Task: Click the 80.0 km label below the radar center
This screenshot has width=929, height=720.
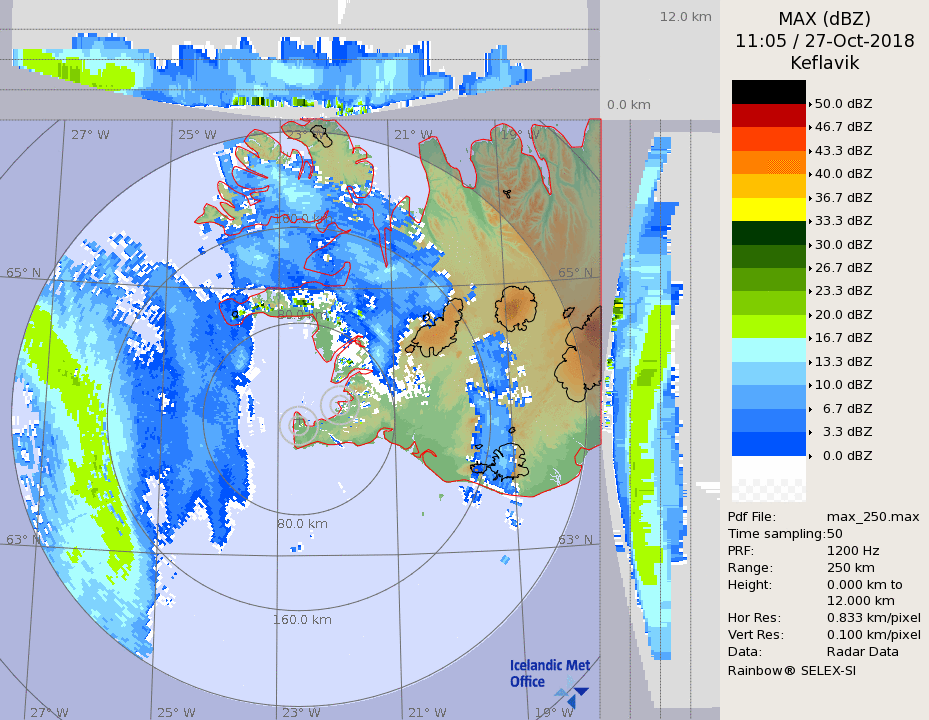Action: tap(302, 523)
